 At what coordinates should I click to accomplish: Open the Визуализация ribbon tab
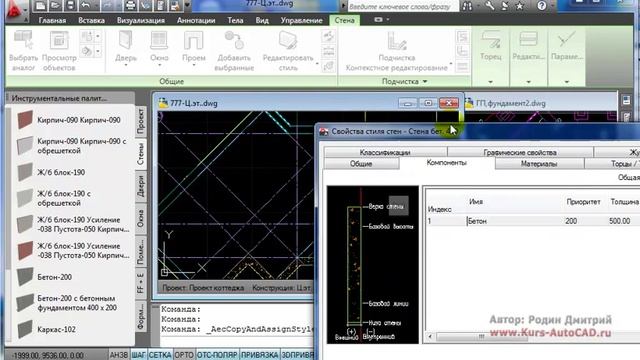pos(141,20)
